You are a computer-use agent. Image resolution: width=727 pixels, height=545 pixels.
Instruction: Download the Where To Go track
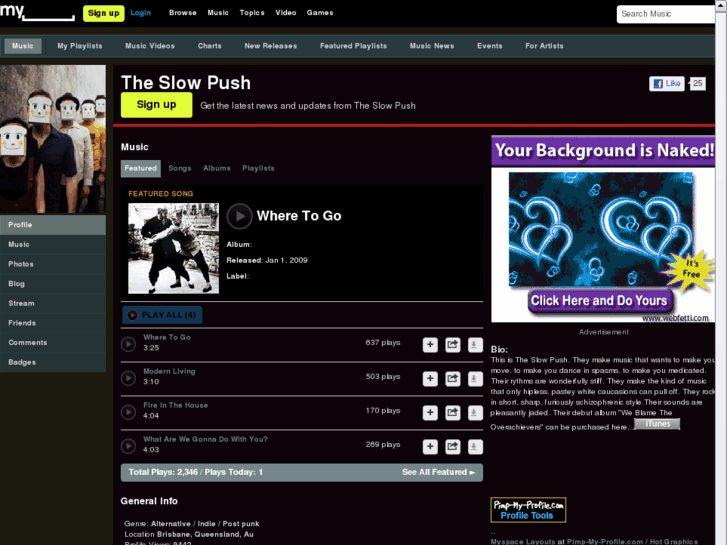pos(475,345)
